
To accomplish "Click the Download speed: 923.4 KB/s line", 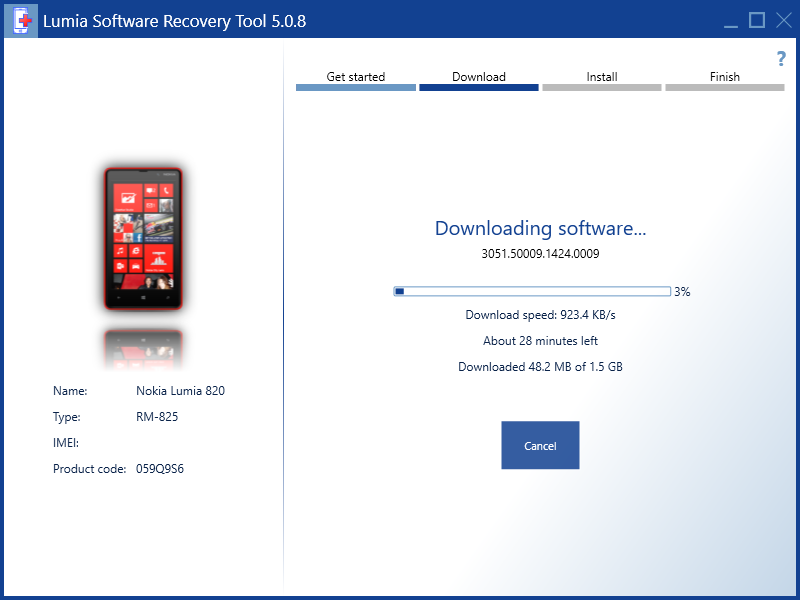I will tap(540, 315).
